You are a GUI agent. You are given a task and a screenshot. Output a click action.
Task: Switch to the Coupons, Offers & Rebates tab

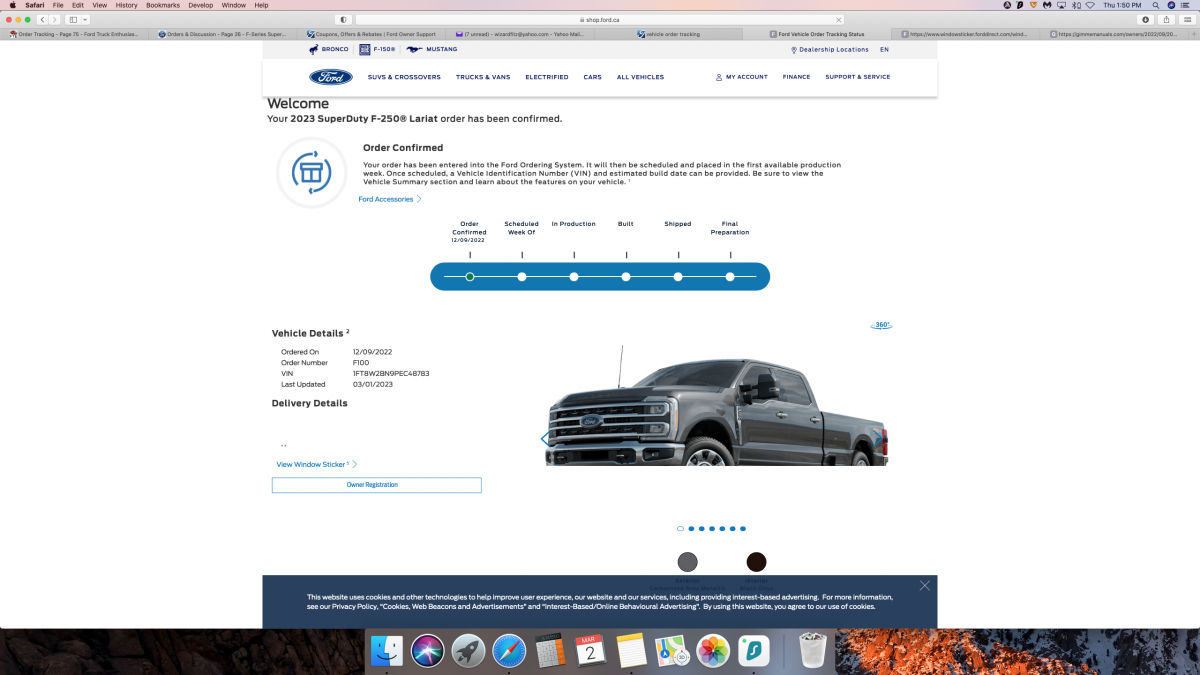[372, 34]
